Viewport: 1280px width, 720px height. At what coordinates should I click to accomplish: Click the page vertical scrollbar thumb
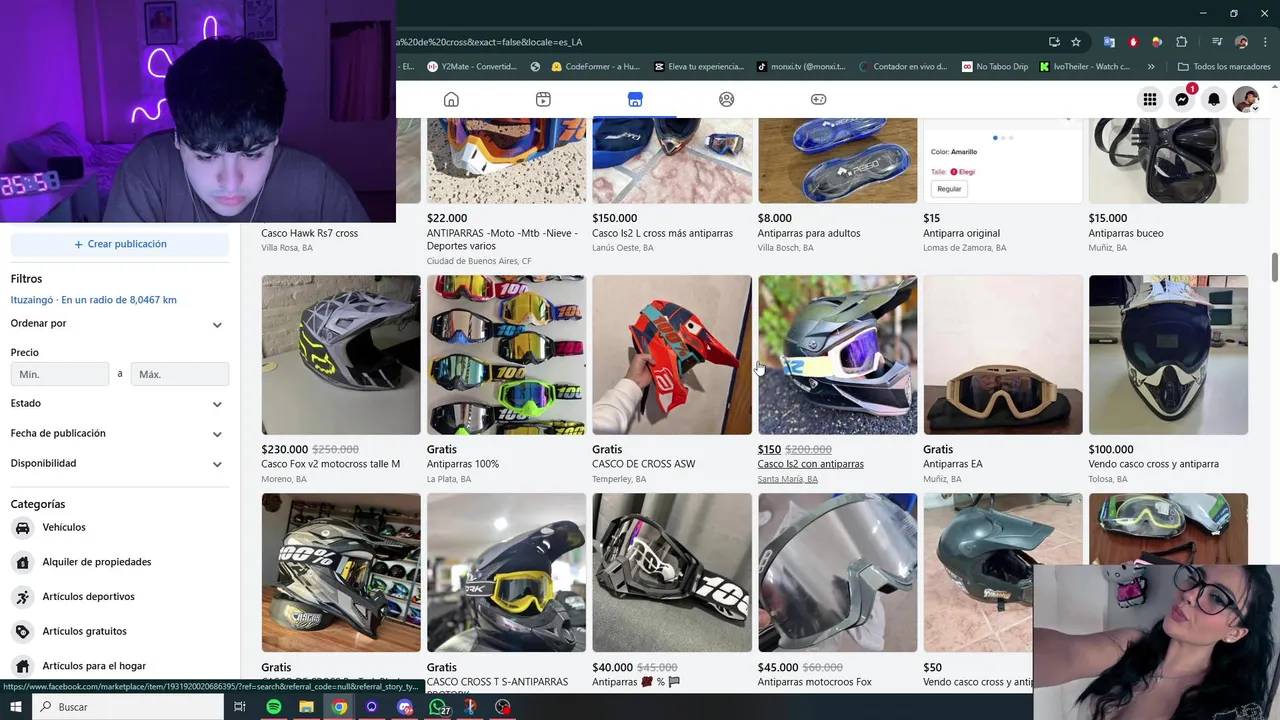pyautogui.click(x=1274, y=267)
